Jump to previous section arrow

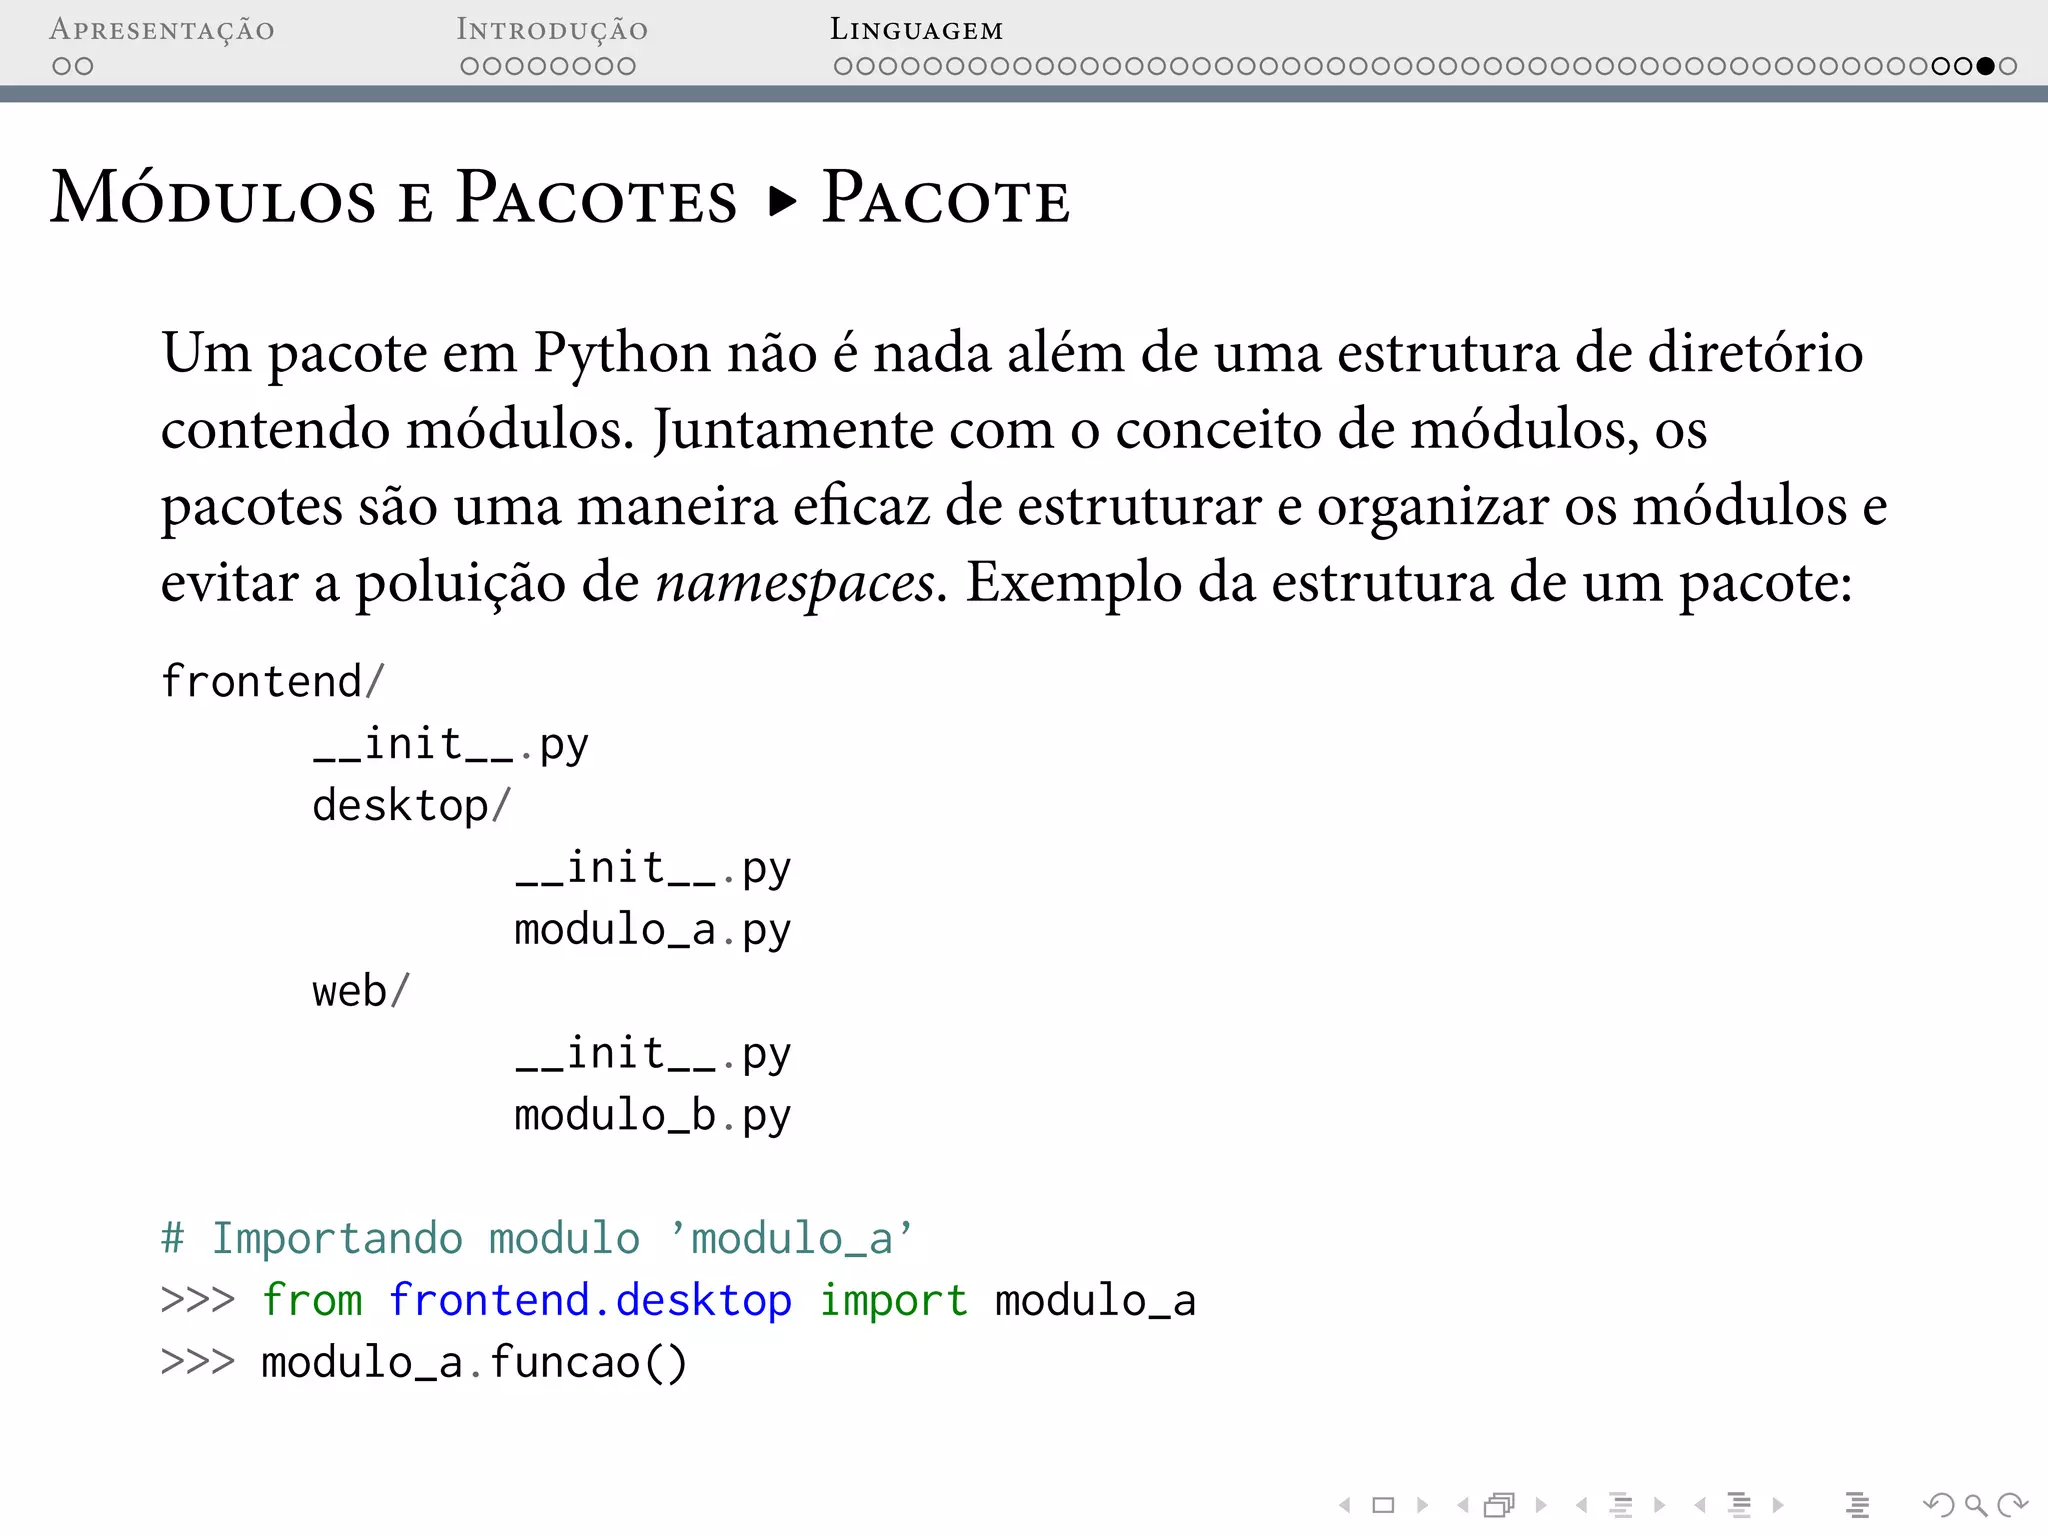point(1700,1504)
